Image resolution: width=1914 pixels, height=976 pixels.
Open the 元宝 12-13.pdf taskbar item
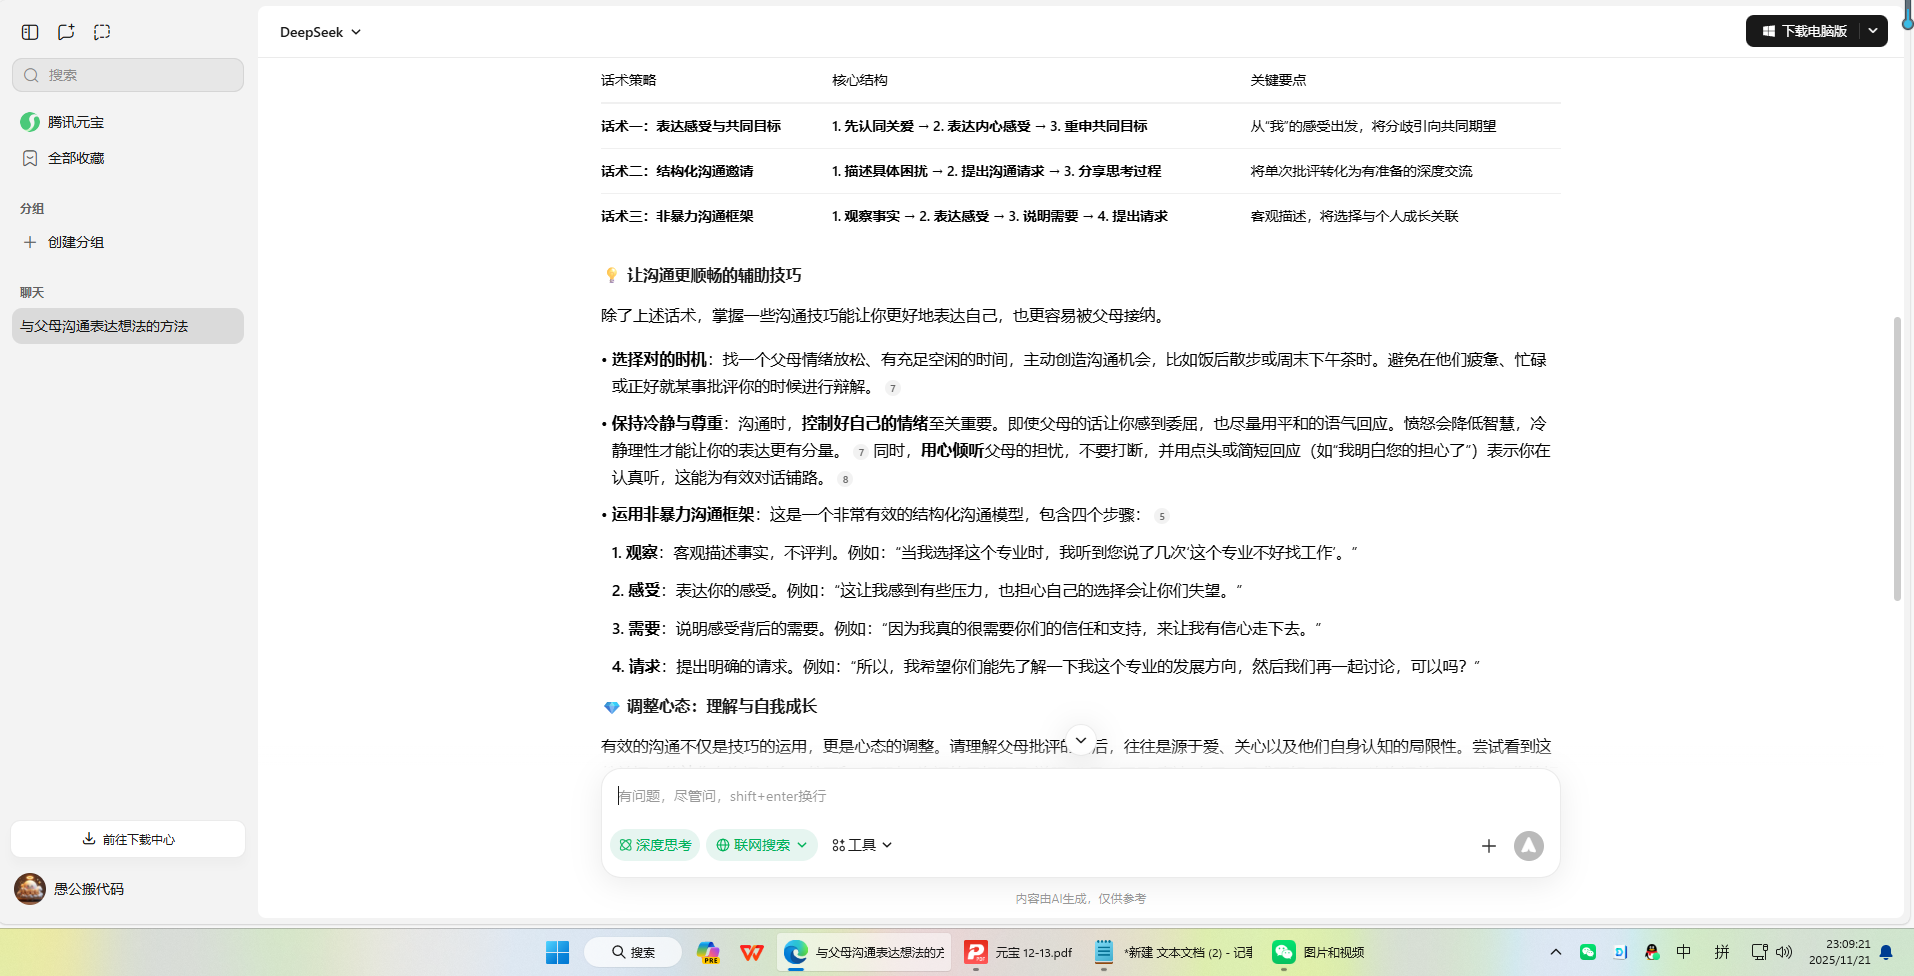pos(1017,951)
